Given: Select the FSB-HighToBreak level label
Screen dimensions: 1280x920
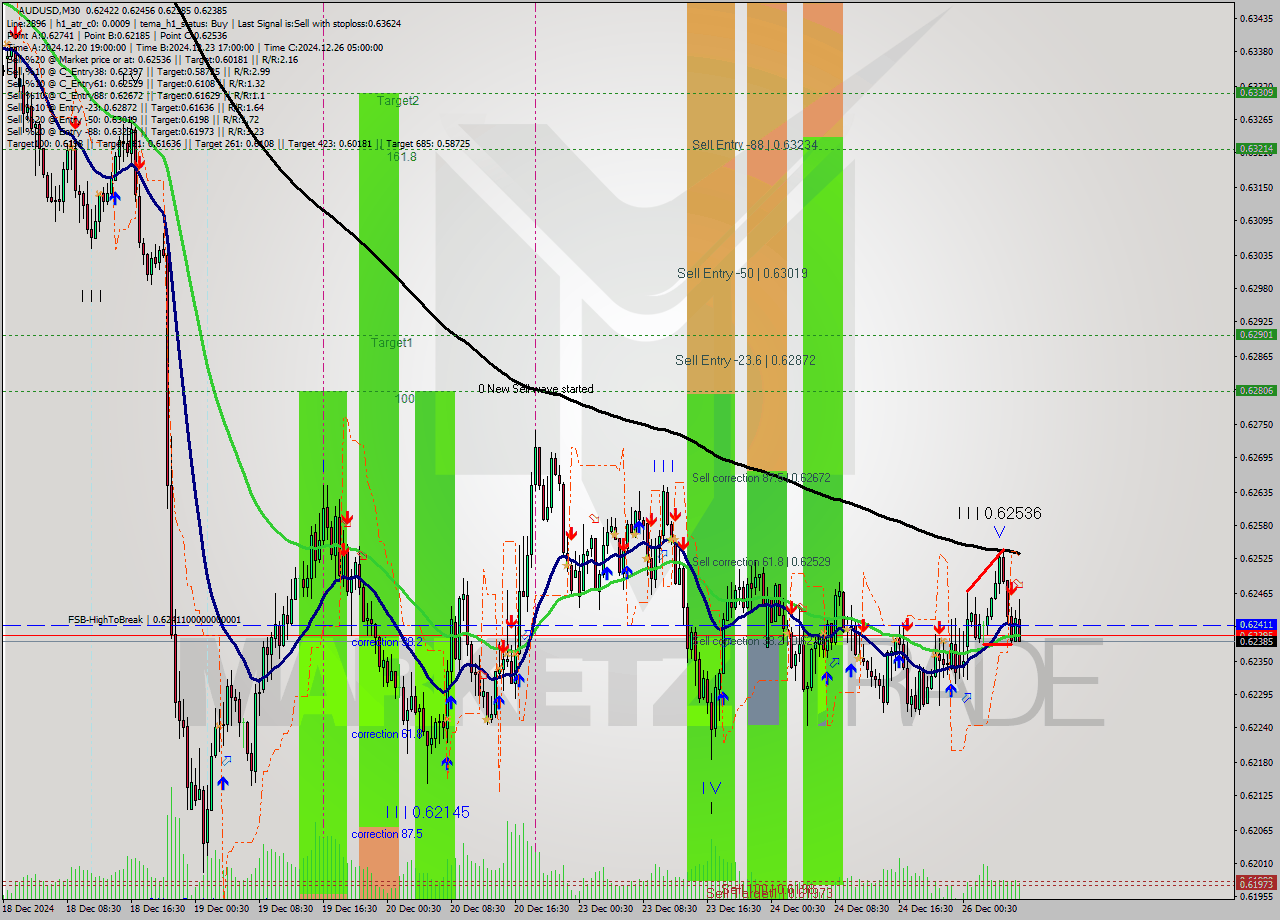Looking at the screenshot, I should (154, 620).
